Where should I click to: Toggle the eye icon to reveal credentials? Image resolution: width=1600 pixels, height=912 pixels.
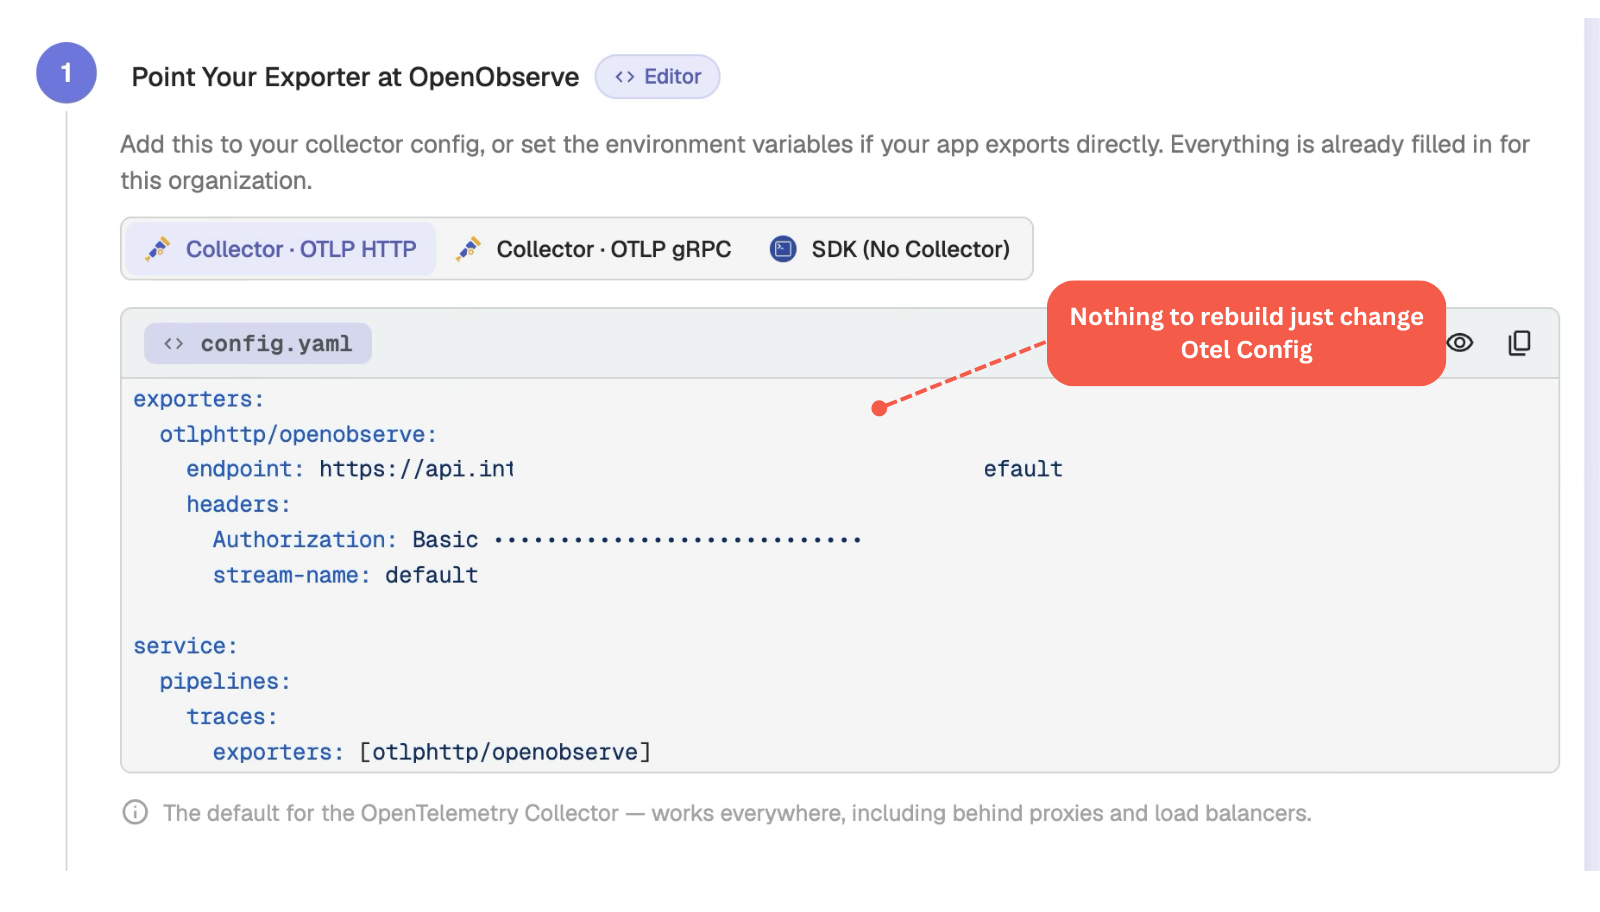point(1460,343)
